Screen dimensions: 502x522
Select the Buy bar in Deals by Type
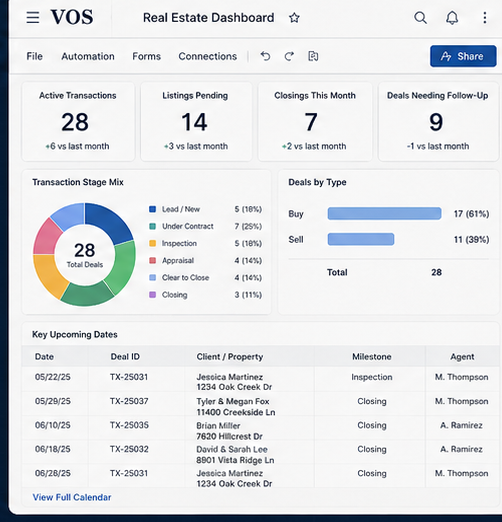coord(384,213)
